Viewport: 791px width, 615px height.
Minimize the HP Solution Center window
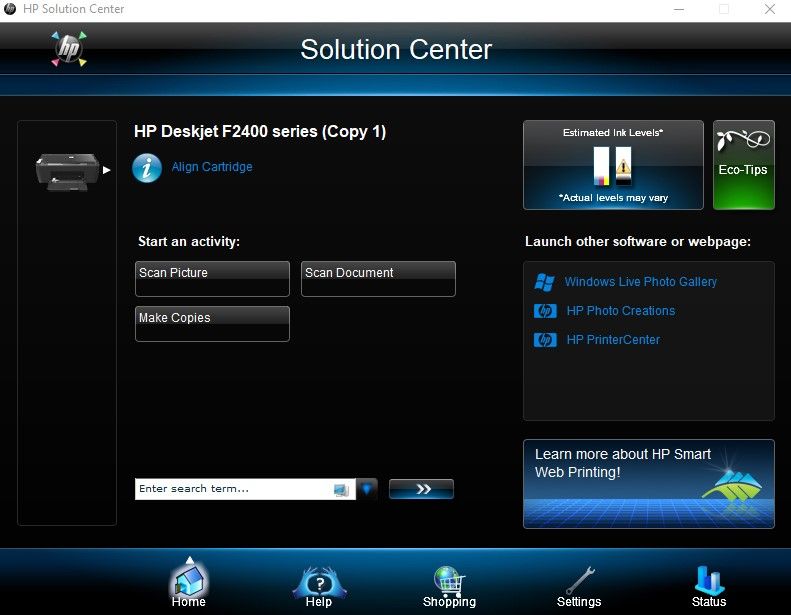click(x=679, y=9)
